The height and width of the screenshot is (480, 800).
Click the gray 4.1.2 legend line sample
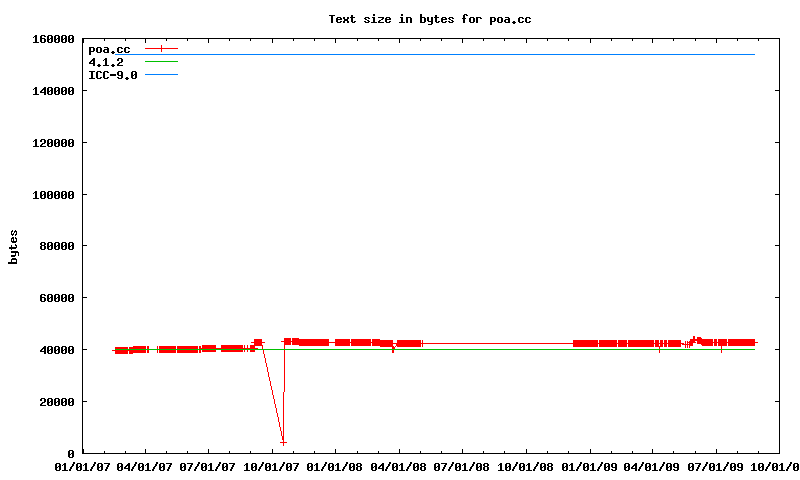coord(161,62)
